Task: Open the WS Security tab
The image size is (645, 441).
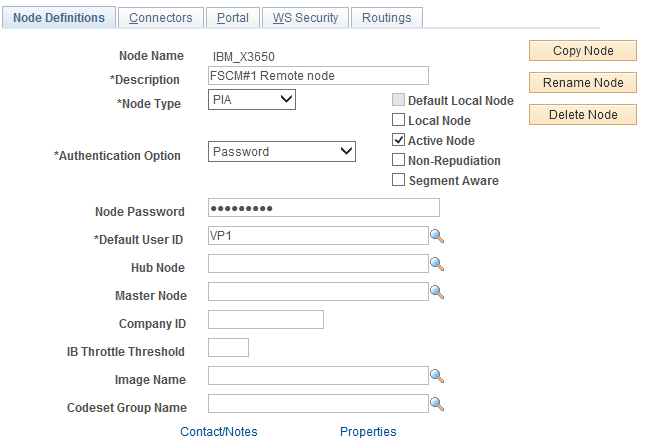Action: click(305, 18)
